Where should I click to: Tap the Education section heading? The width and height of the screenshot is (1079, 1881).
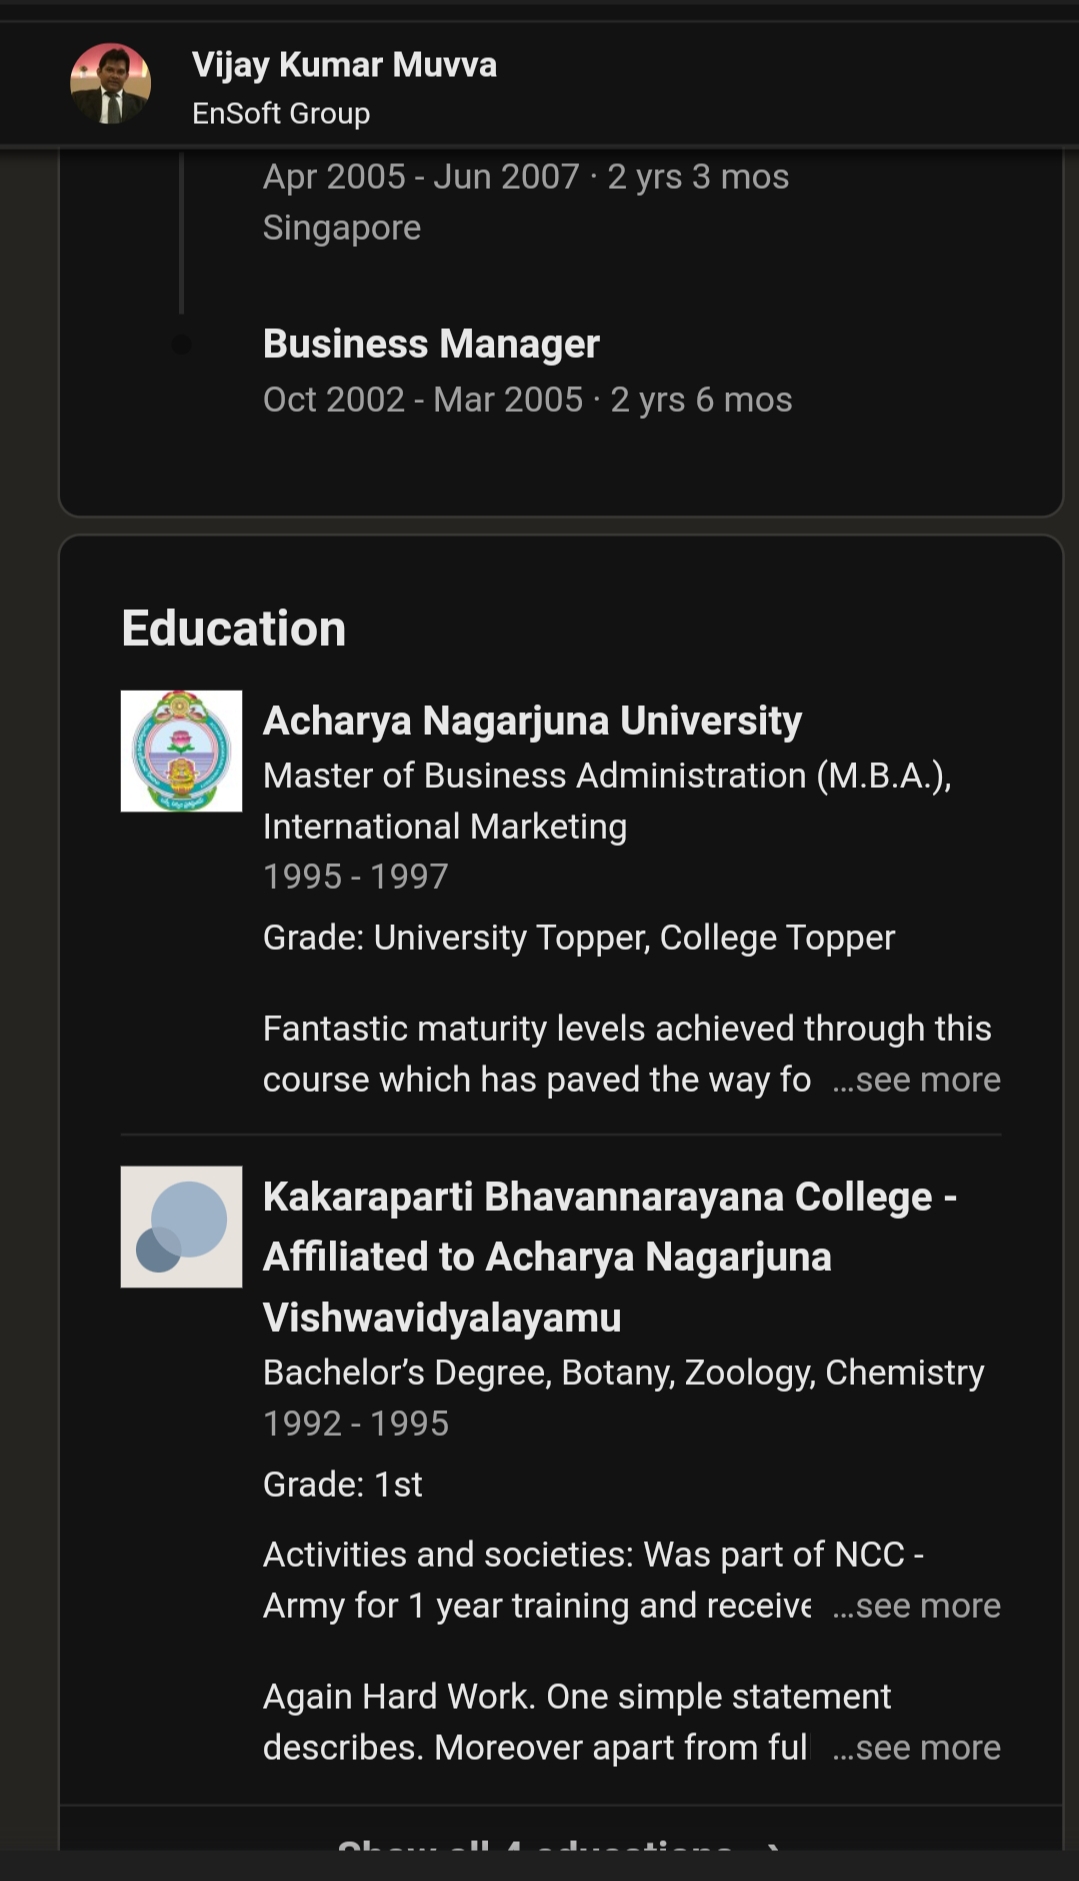click(x=234, y=629)
